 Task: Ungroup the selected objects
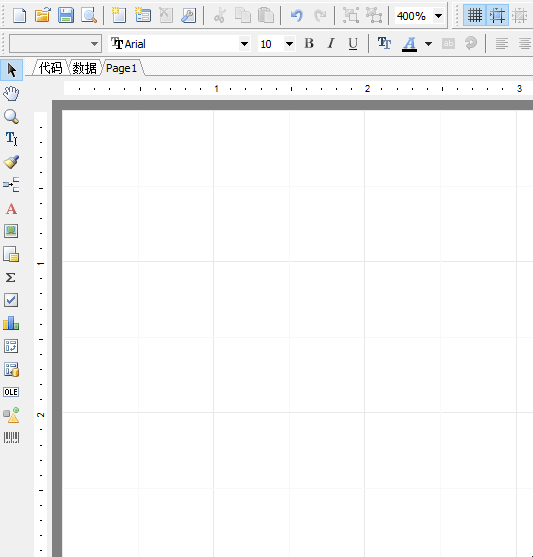(374, 16)
